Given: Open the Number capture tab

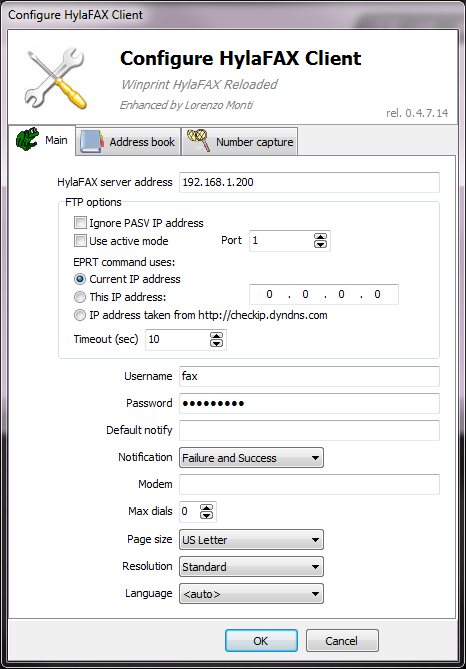Looking at the screenshot, I should pyautogui.click(x=240, y=142).
